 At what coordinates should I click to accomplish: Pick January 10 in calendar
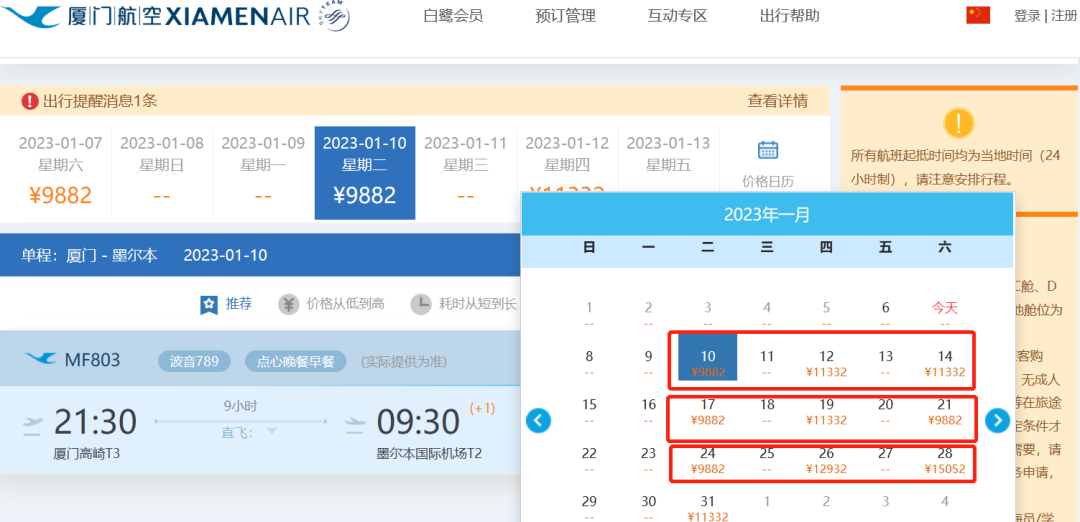click(708, 357)
